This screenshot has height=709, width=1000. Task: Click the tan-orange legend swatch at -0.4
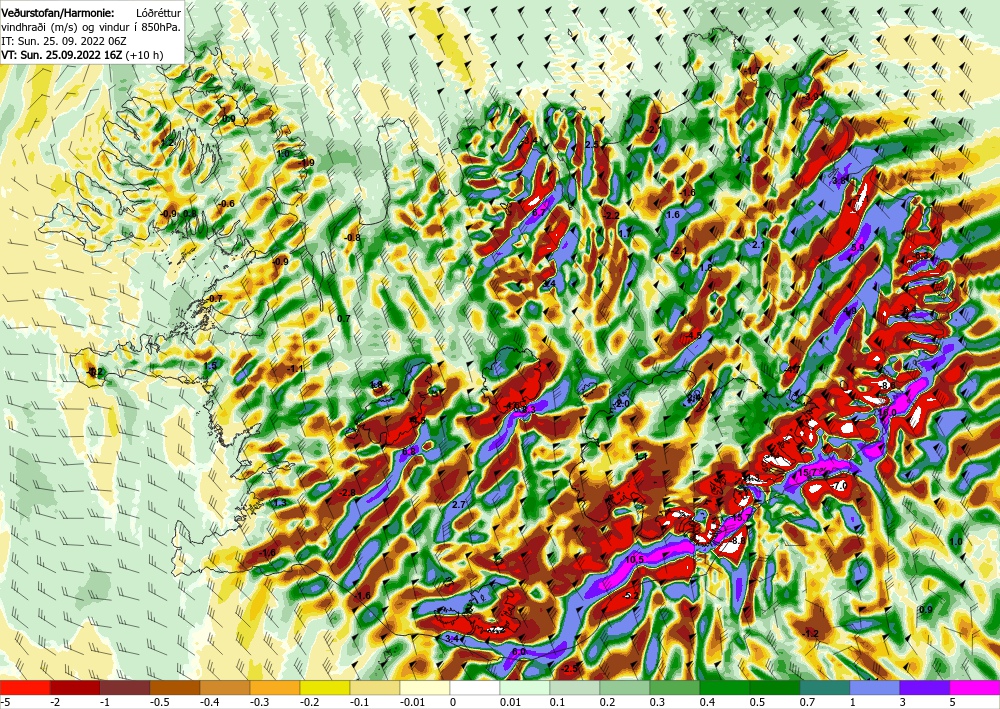225,688
